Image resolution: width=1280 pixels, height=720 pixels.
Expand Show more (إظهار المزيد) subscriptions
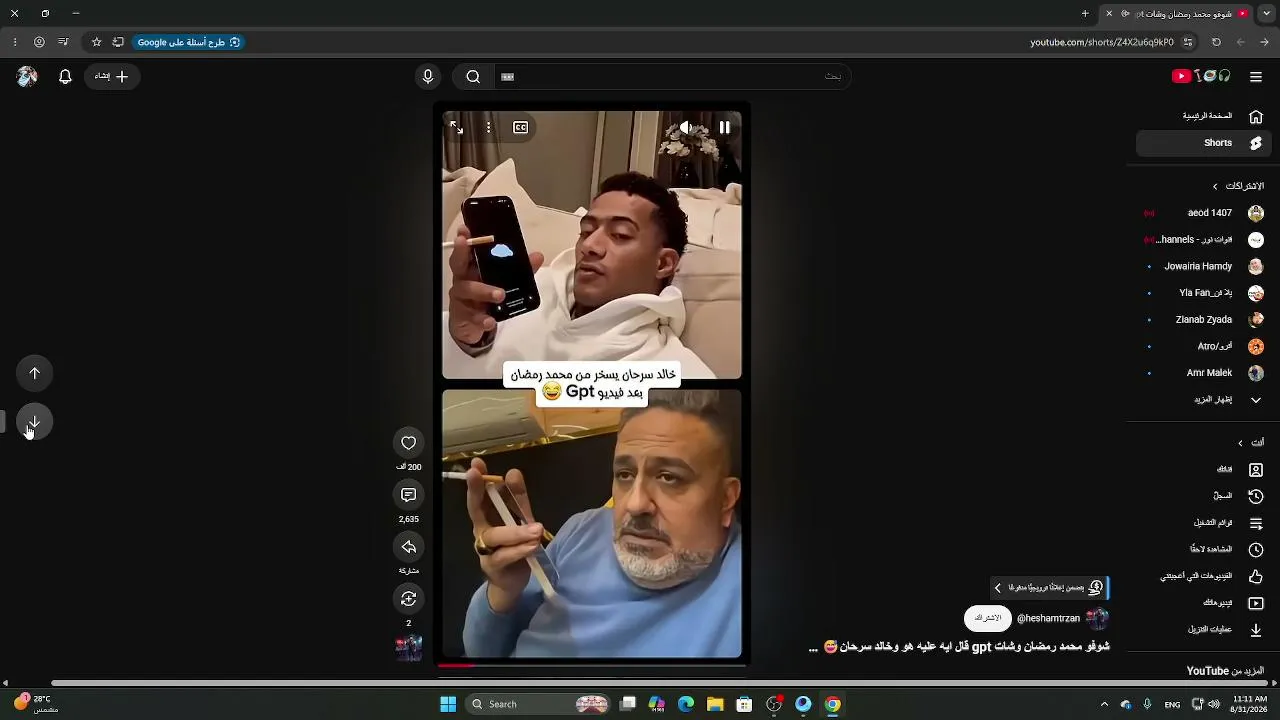coord(1206,400)
